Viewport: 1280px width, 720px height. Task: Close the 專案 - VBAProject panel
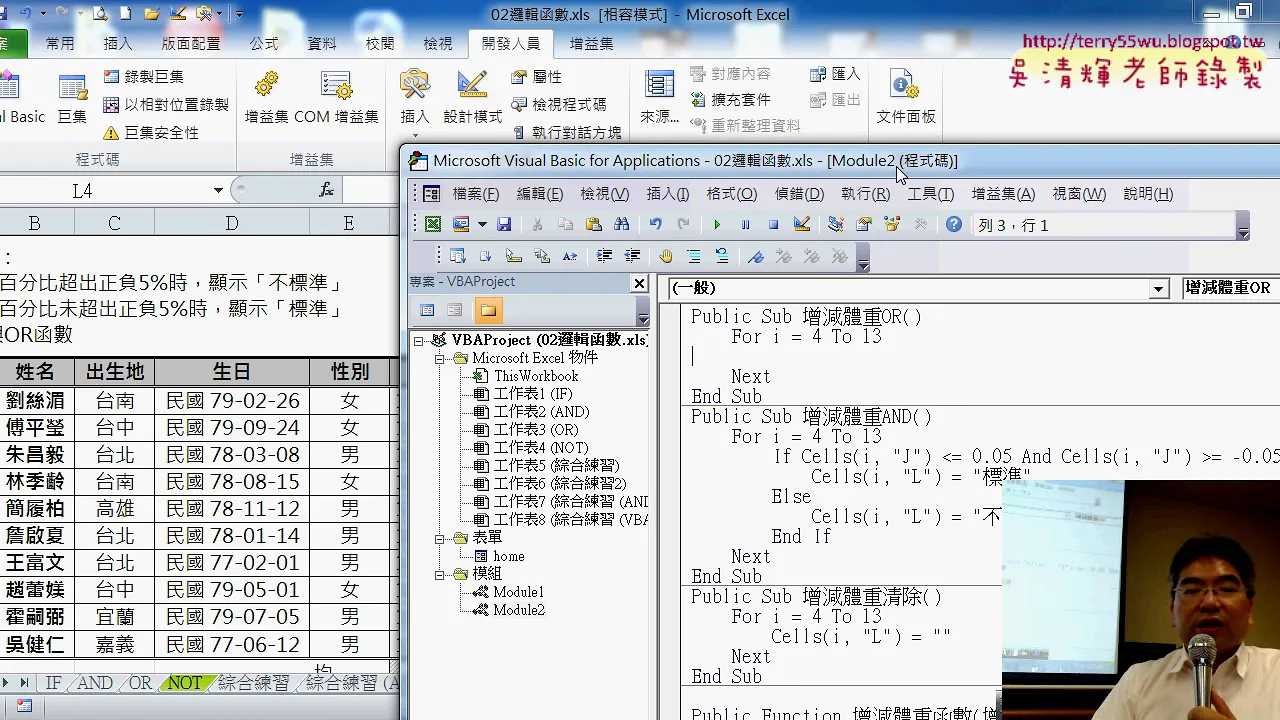[639, 283]
